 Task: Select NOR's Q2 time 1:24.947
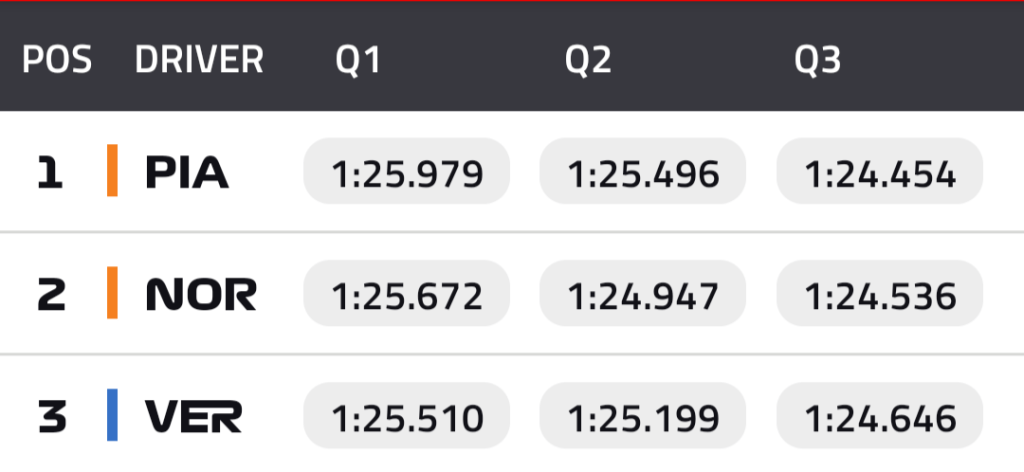[643, 294]
